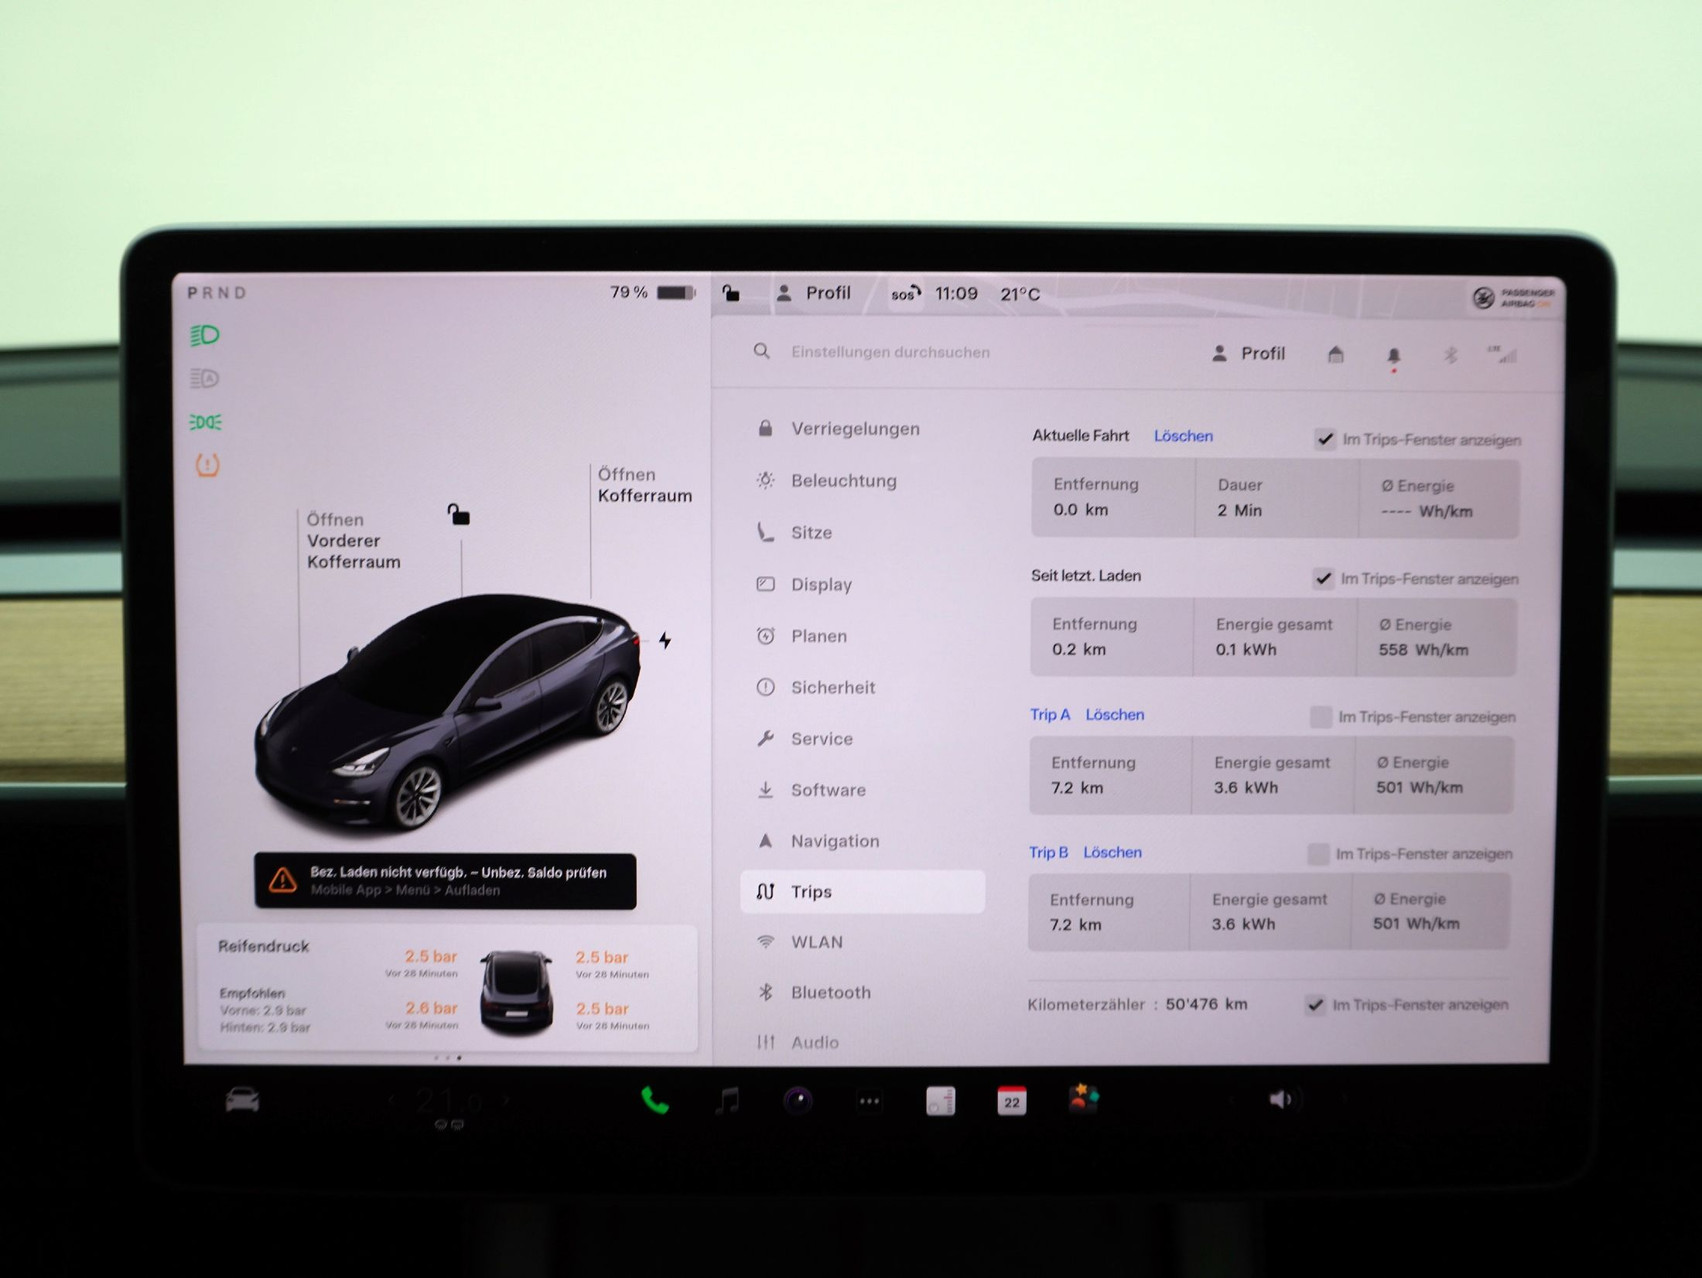Open the music player app
1702x1278 pixels.
point(728,1101)
